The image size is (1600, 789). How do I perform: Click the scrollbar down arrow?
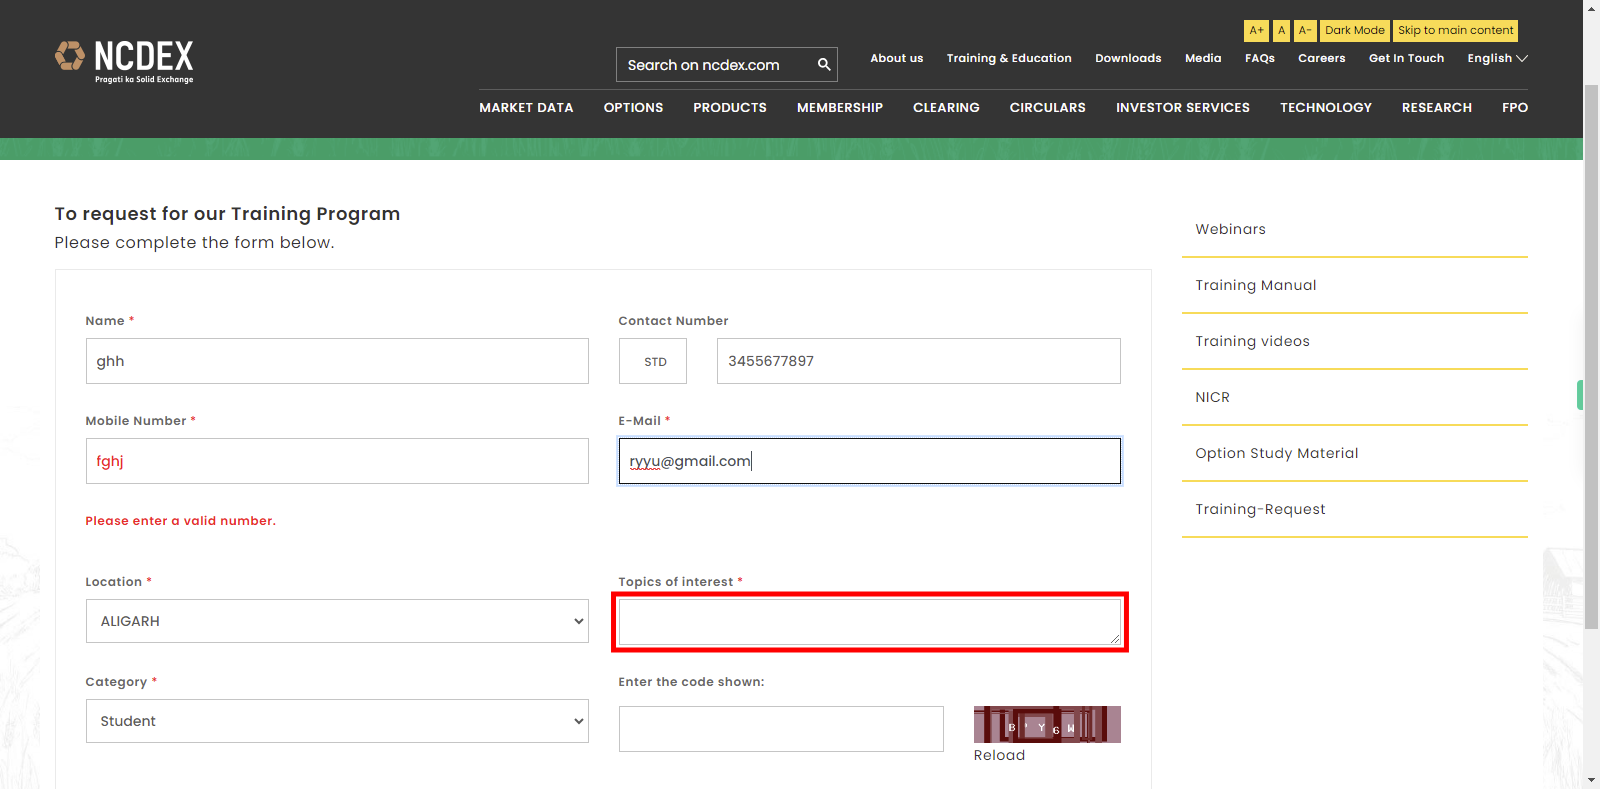click(x=1591, y=780)
